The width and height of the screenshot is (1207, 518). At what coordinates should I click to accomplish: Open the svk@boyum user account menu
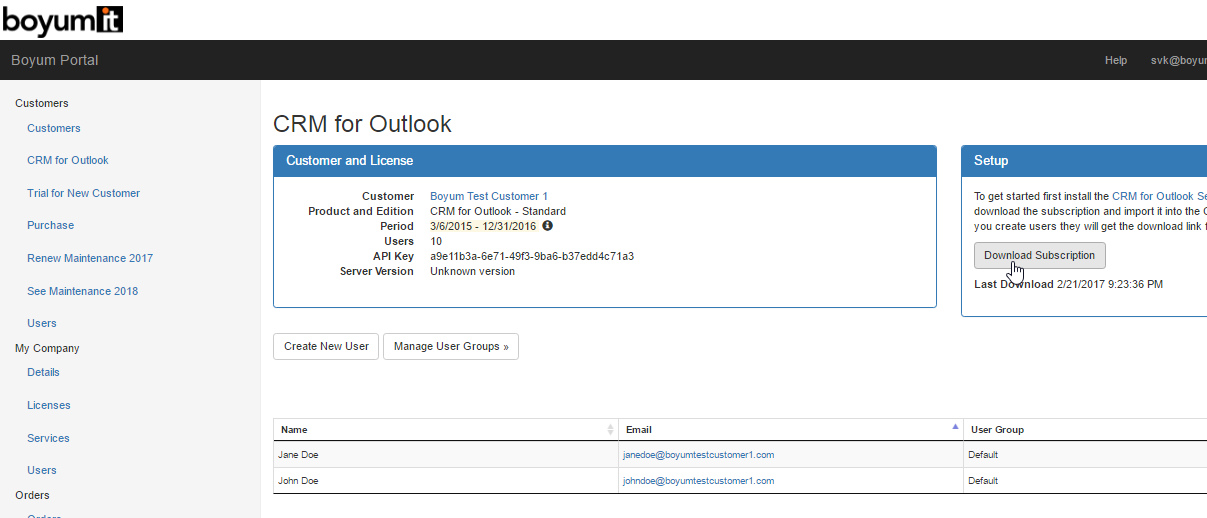coord(1178,60)
